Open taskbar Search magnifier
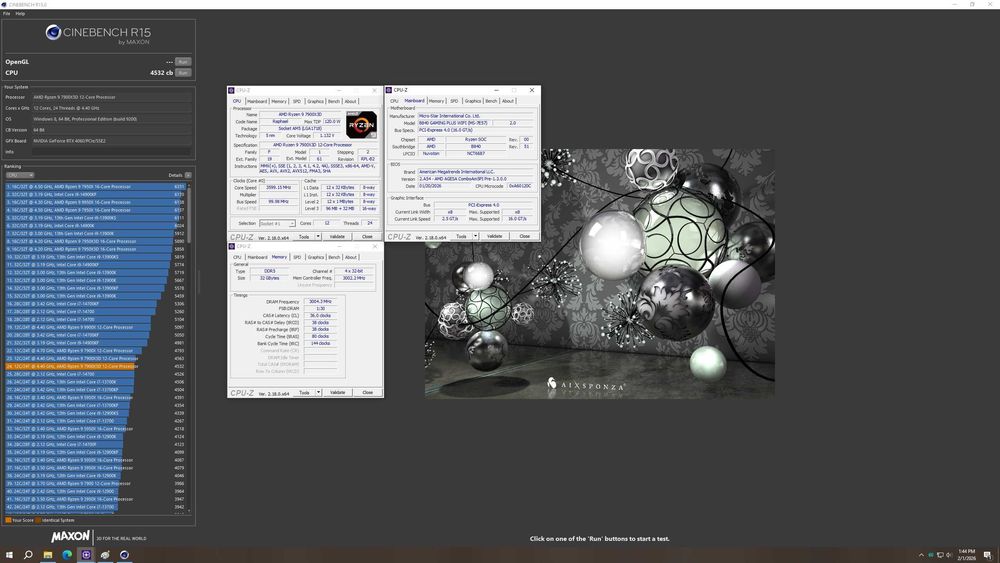 (x=28, y=555)
